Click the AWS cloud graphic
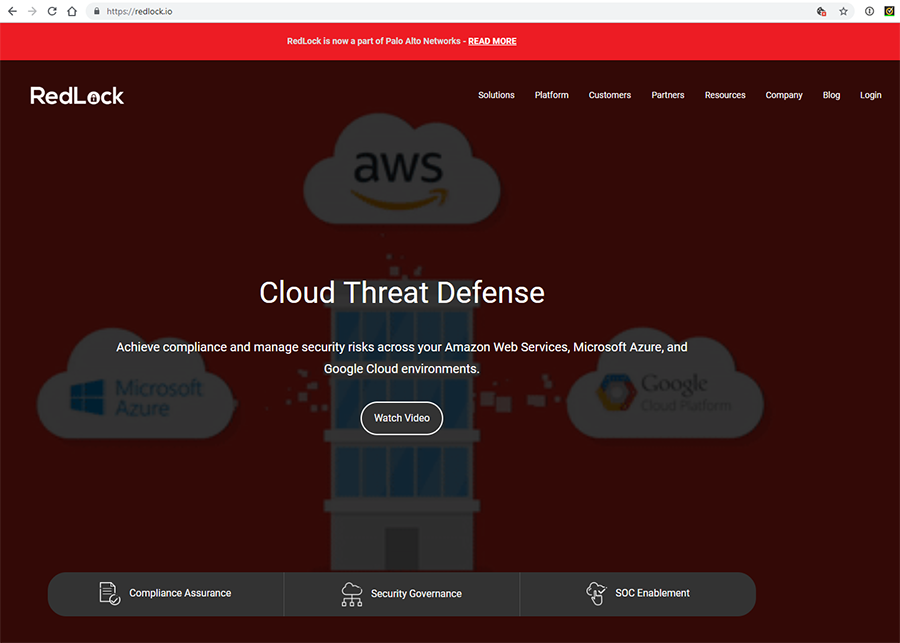Viewport: 900px width, 643px height. pyautogui.click(x=402, y=169)
